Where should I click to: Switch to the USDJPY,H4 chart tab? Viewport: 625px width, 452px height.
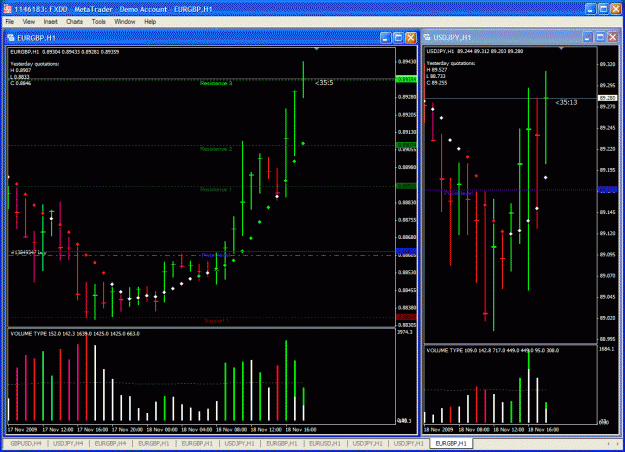pos(68,443)
